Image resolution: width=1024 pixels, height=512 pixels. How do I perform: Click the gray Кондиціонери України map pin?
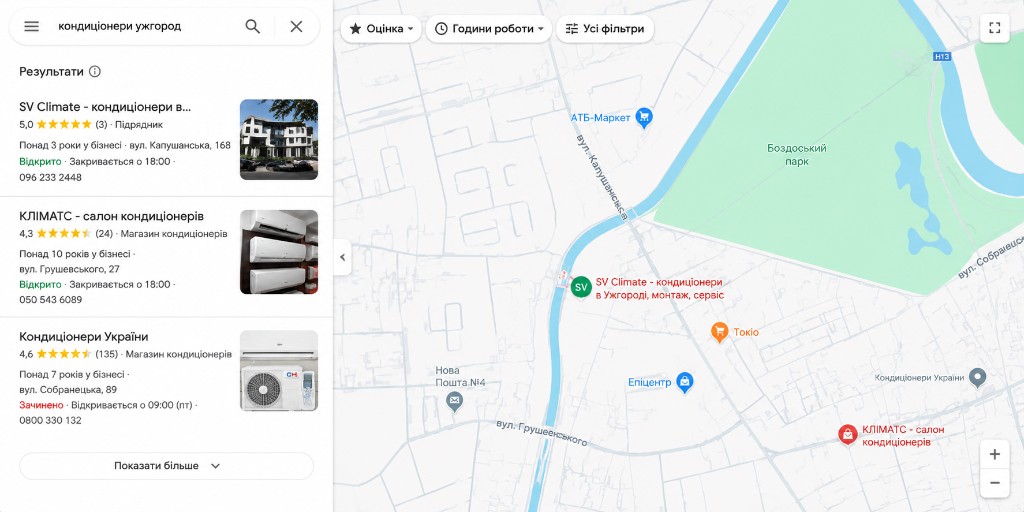coord(977,377)
